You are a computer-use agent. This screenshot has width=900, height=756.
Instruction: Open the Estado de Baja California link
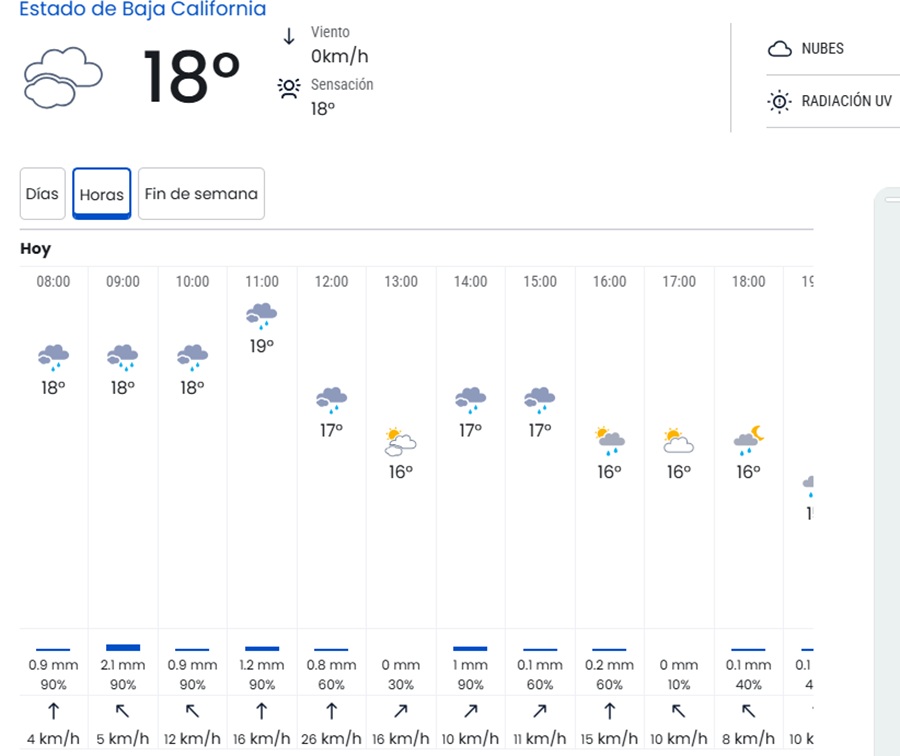[x=143, y=10]
